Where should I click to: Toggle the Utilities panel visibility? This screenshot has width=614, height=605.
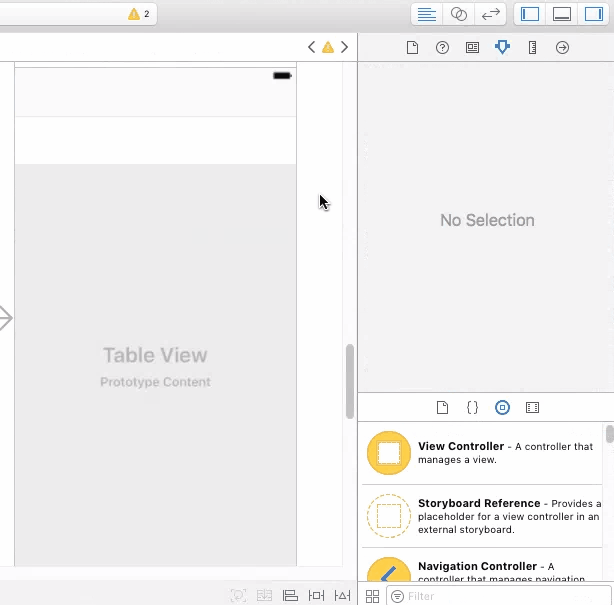(593, 14)
